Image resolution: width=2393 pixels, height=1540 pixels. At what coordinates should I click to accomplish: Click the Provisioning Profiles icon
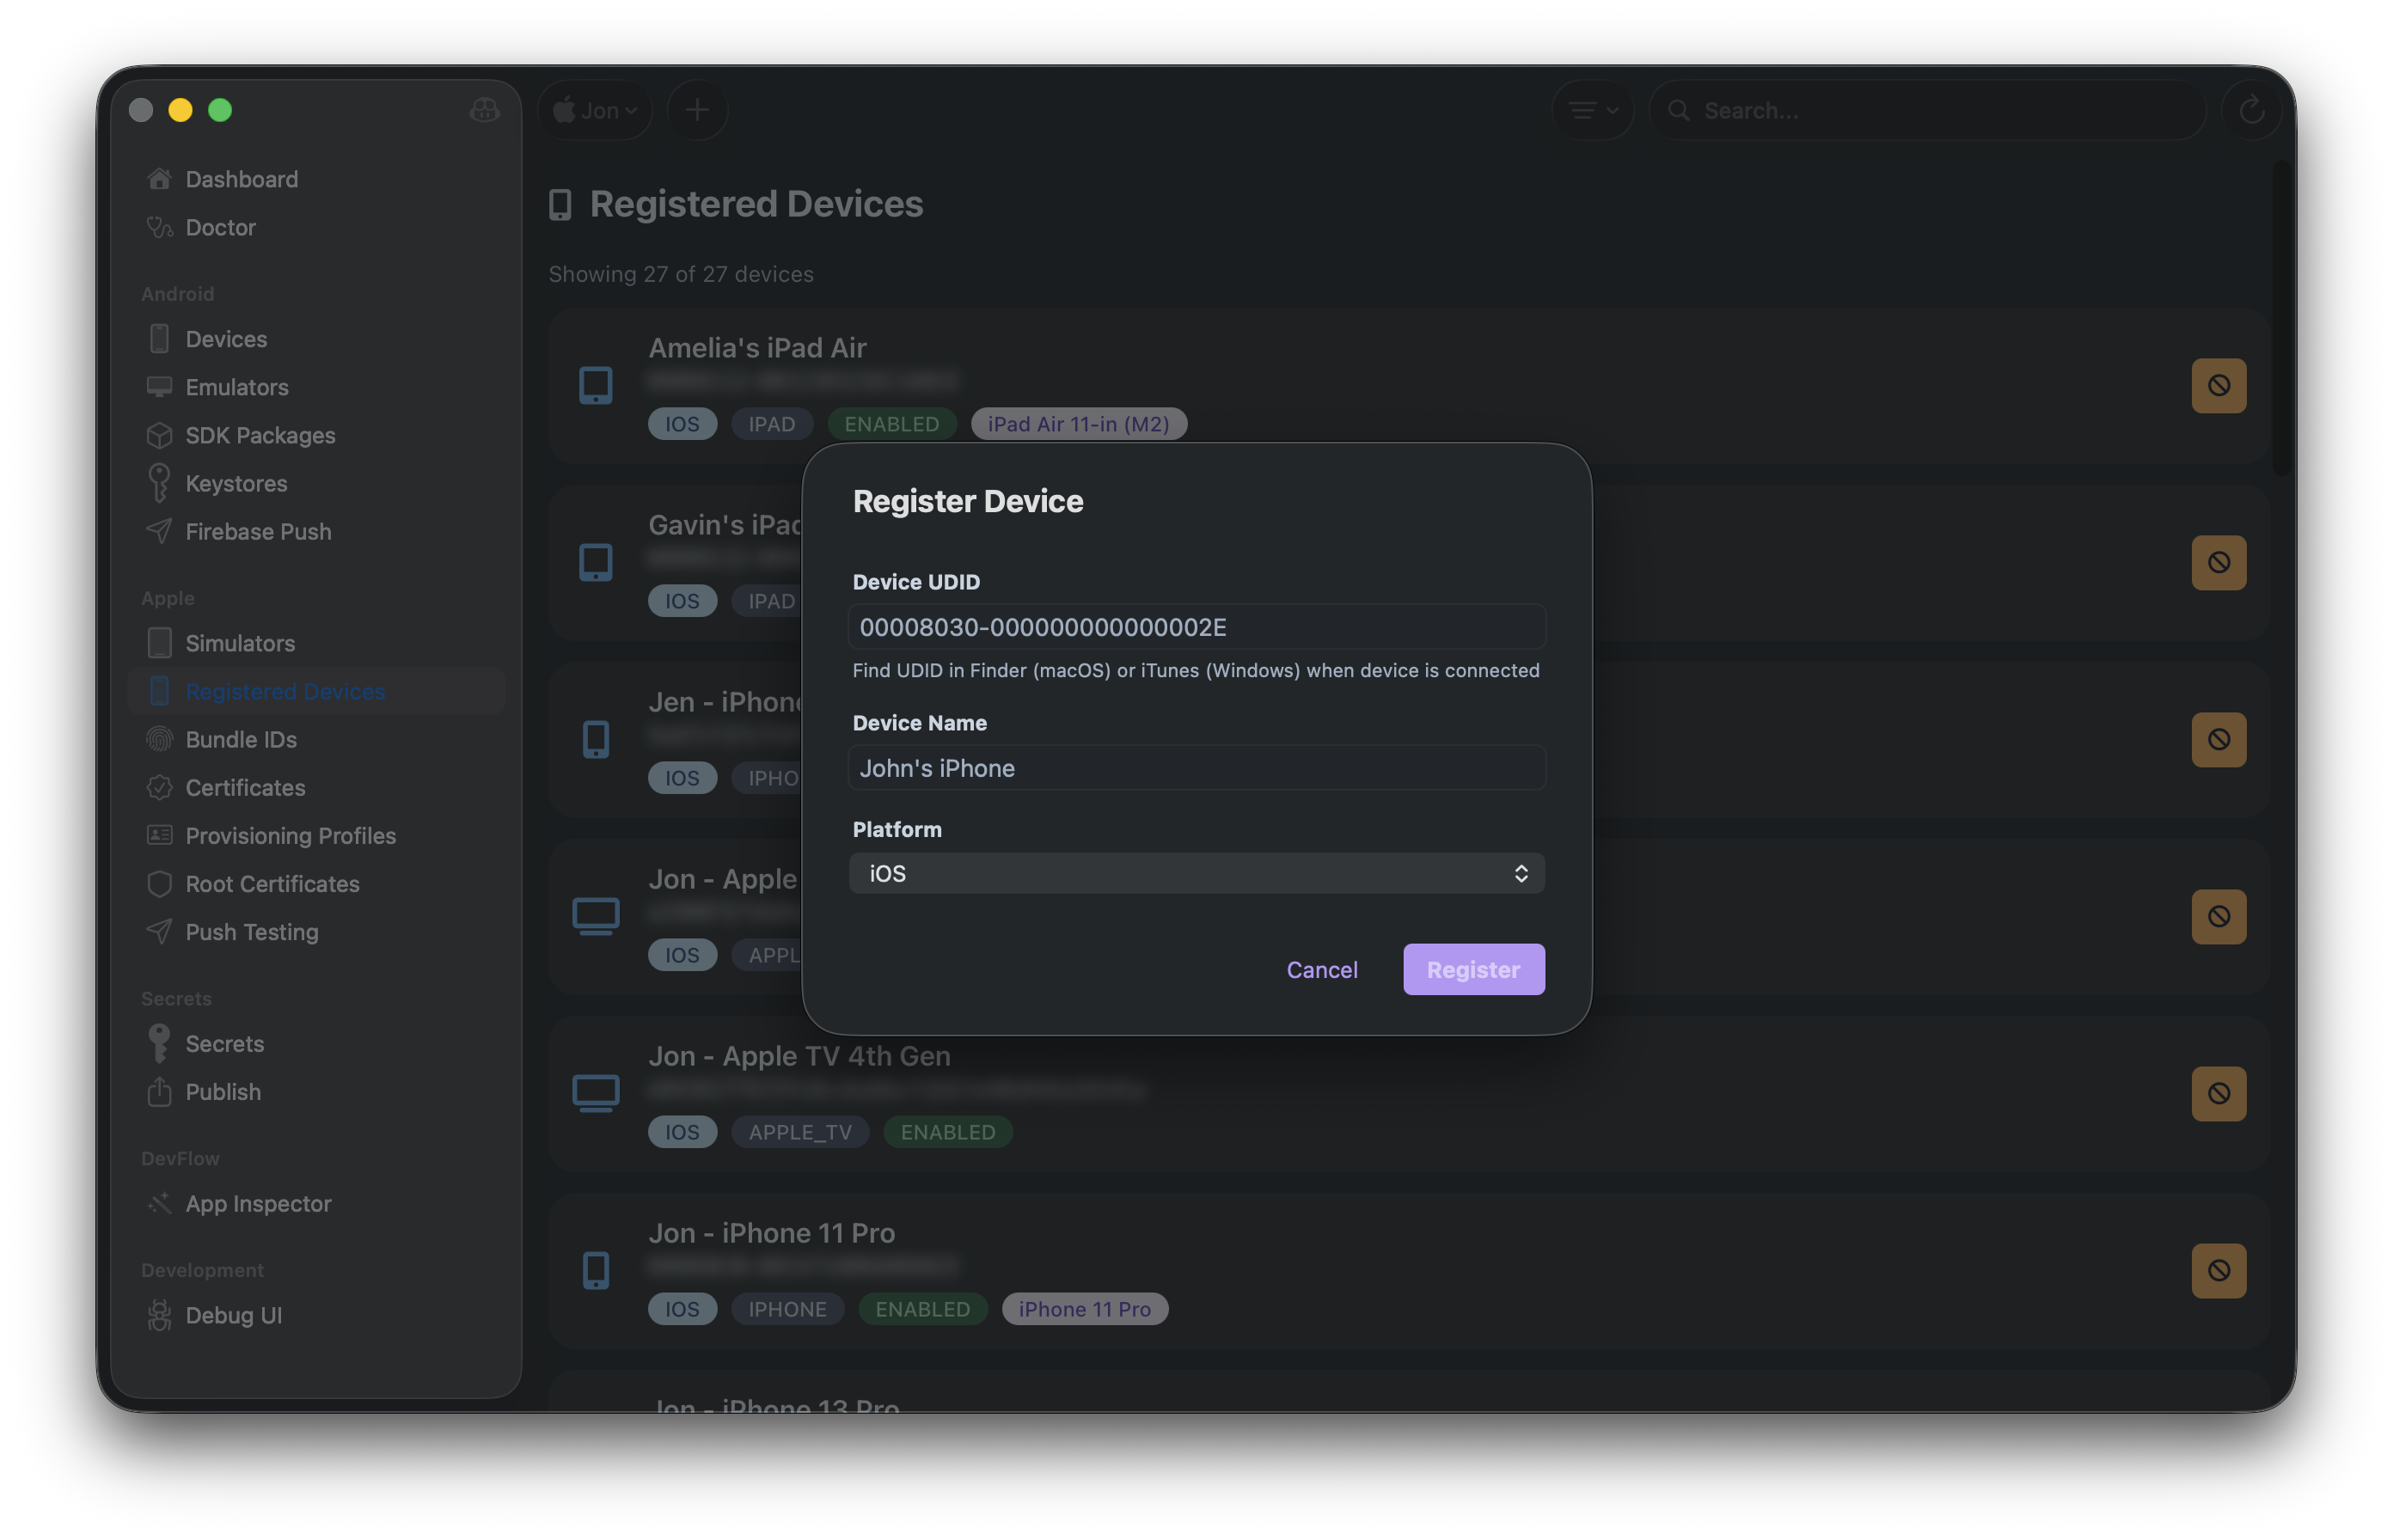[x=159, y=835]
